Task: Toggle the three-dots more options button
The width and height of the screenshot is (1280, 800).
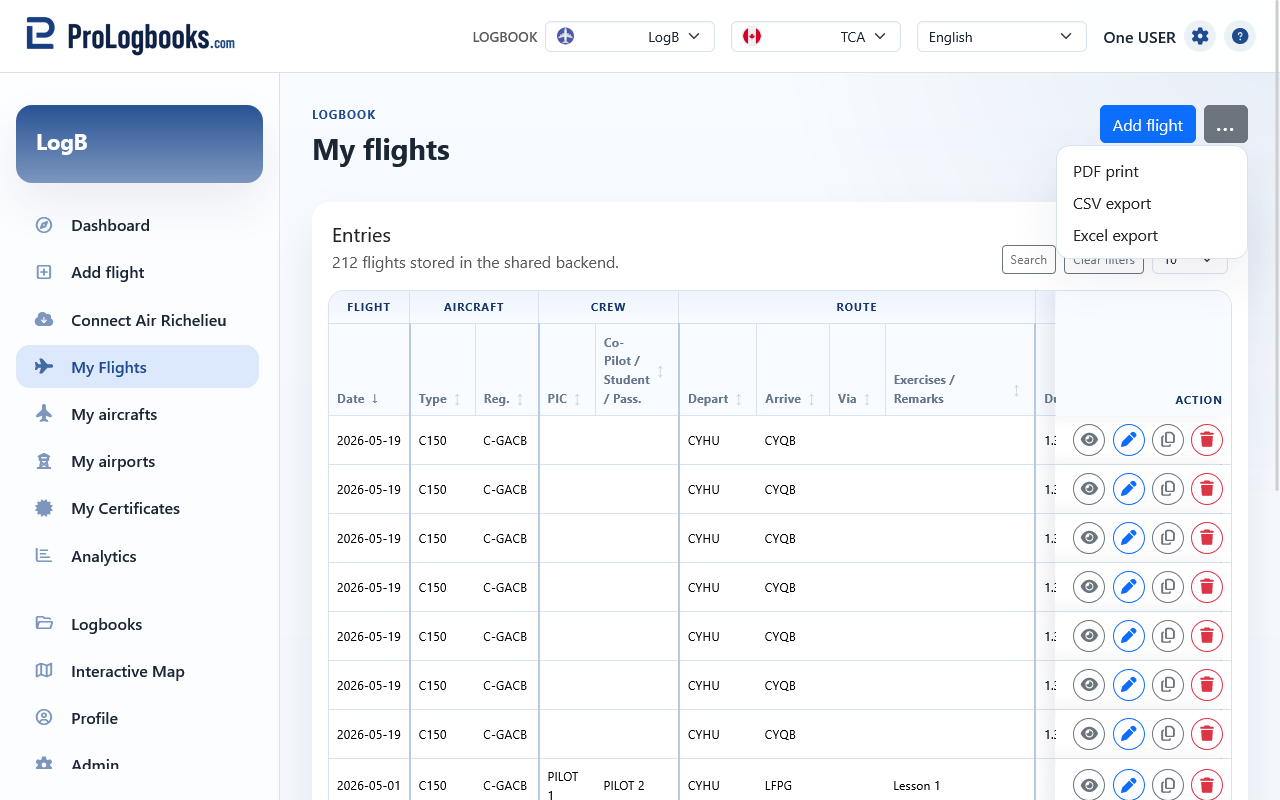Action: coord(1226,124)
